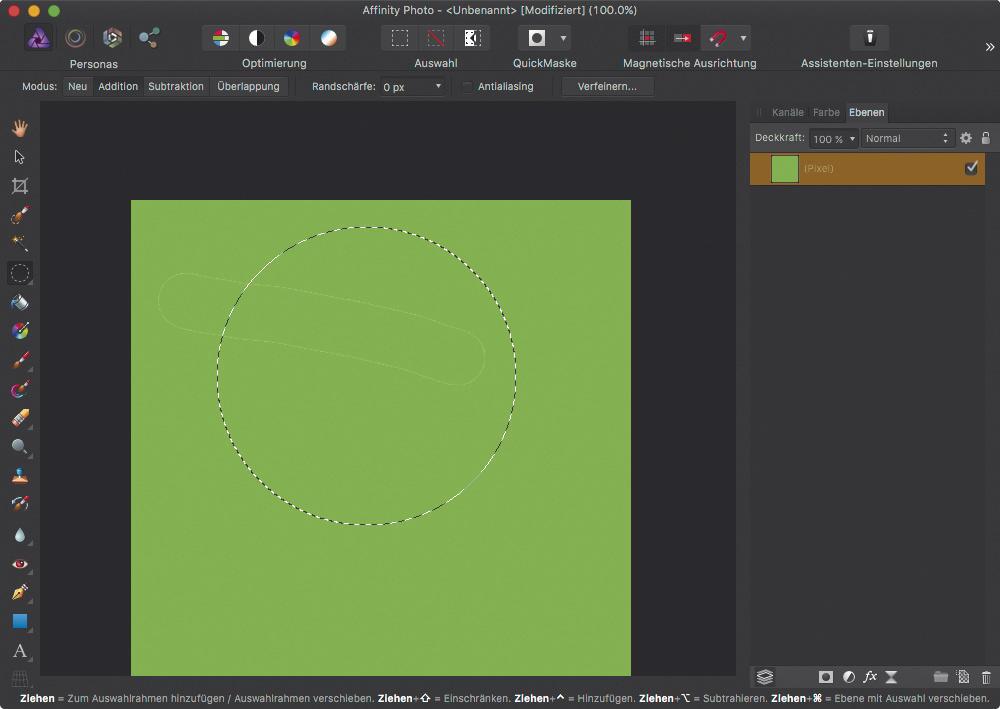Screen dimensions: 1000x709
Task: Toggle the layer lock icon
Action: coord(985,138)
